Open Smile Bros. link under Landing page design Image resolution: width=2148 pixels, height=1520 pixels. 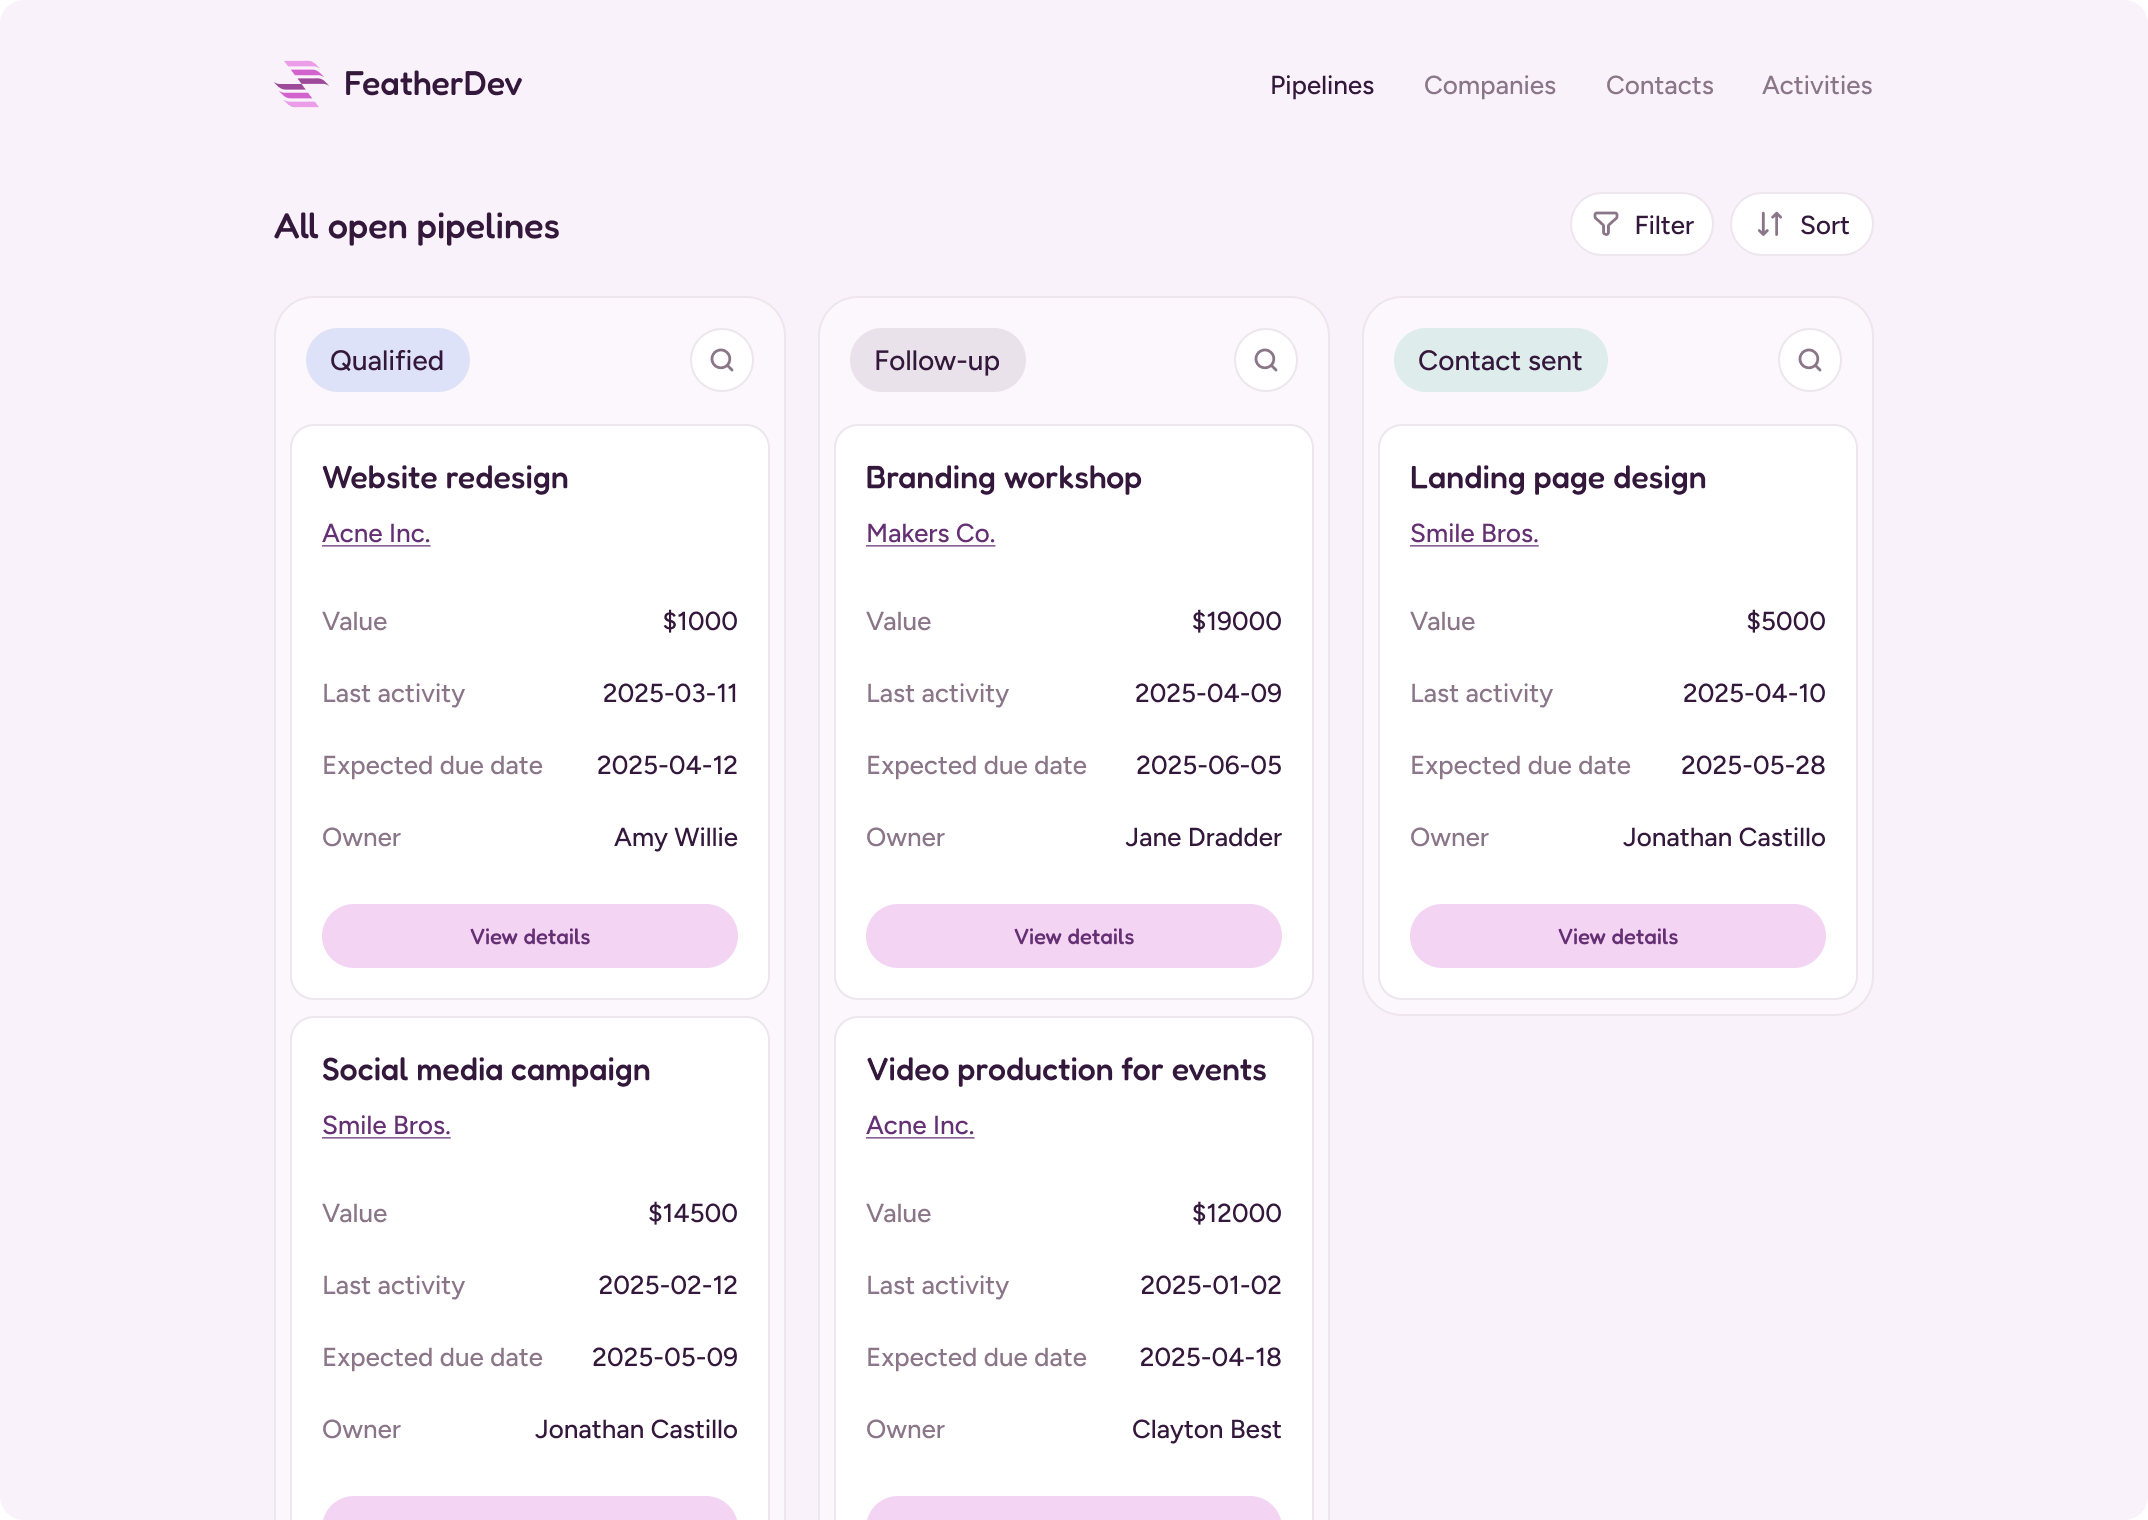tap(1473, 534)
